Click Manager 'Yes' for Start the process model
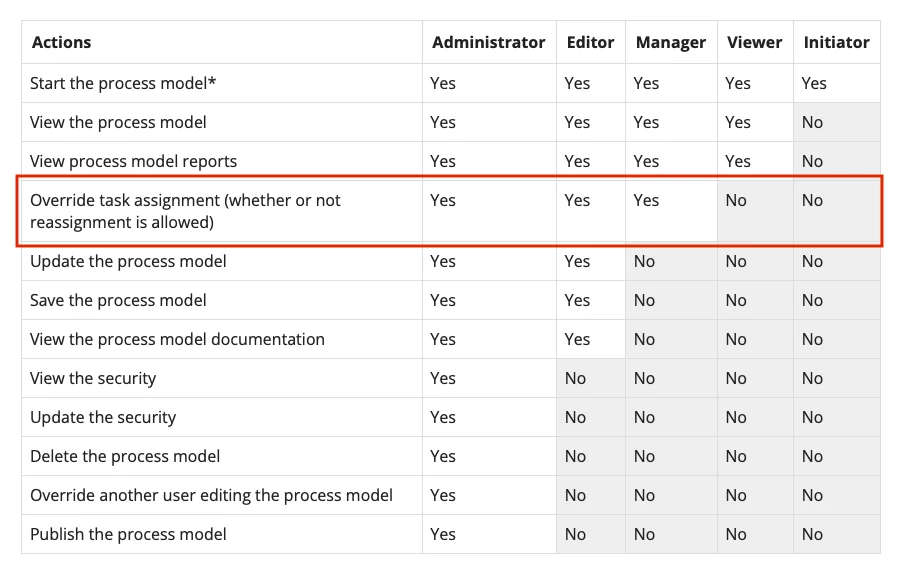This screenshot has height=564, width=900. [646, 83]
